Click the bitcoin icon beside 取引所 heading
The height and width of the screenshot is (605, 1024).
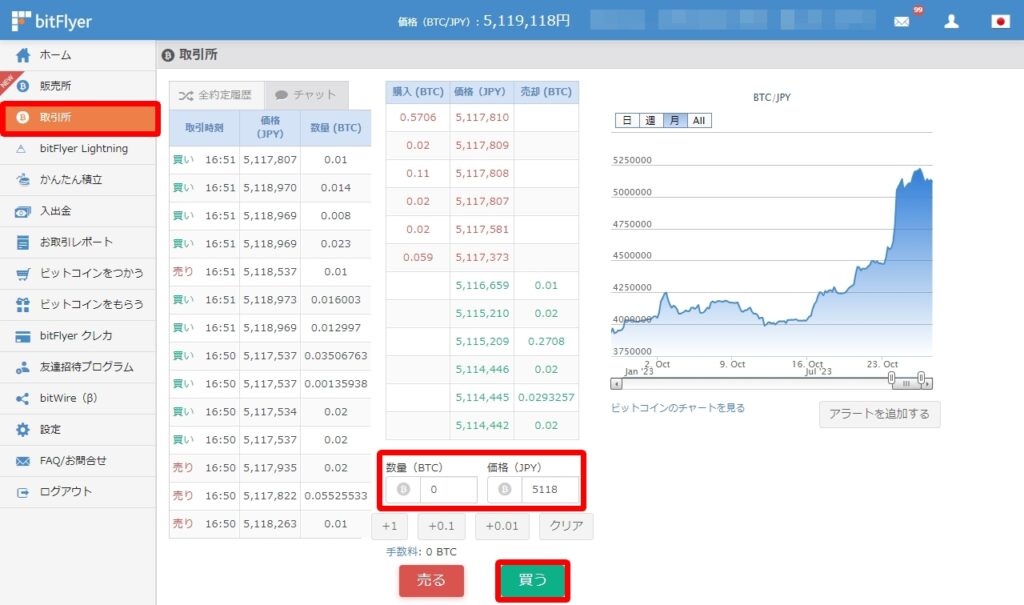(168, 56)
